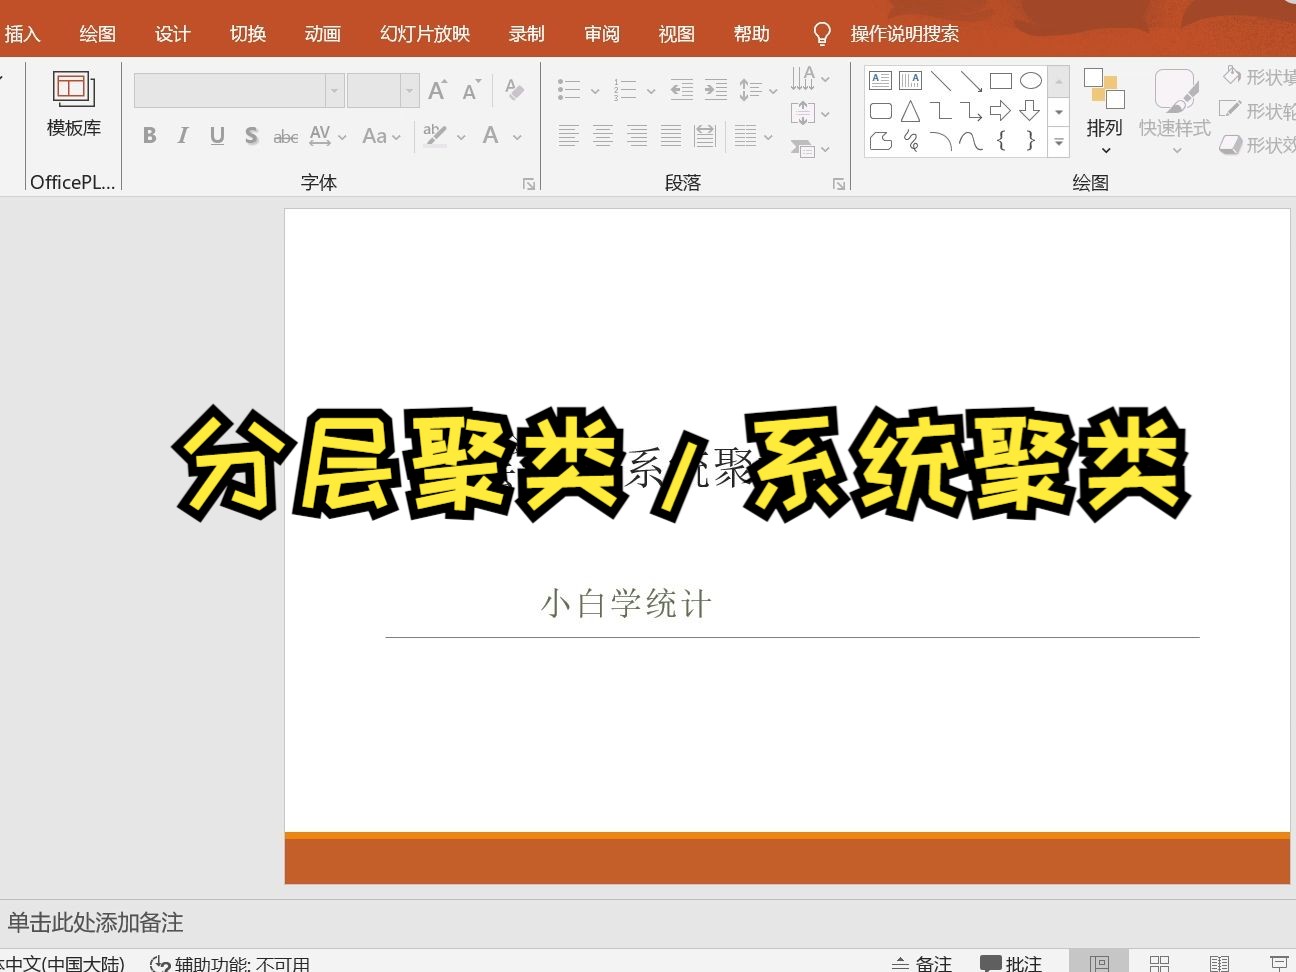This screenshot has height=972, width=1296.
Task: Open 排列 arrange menu
Action: point(1104,111)
